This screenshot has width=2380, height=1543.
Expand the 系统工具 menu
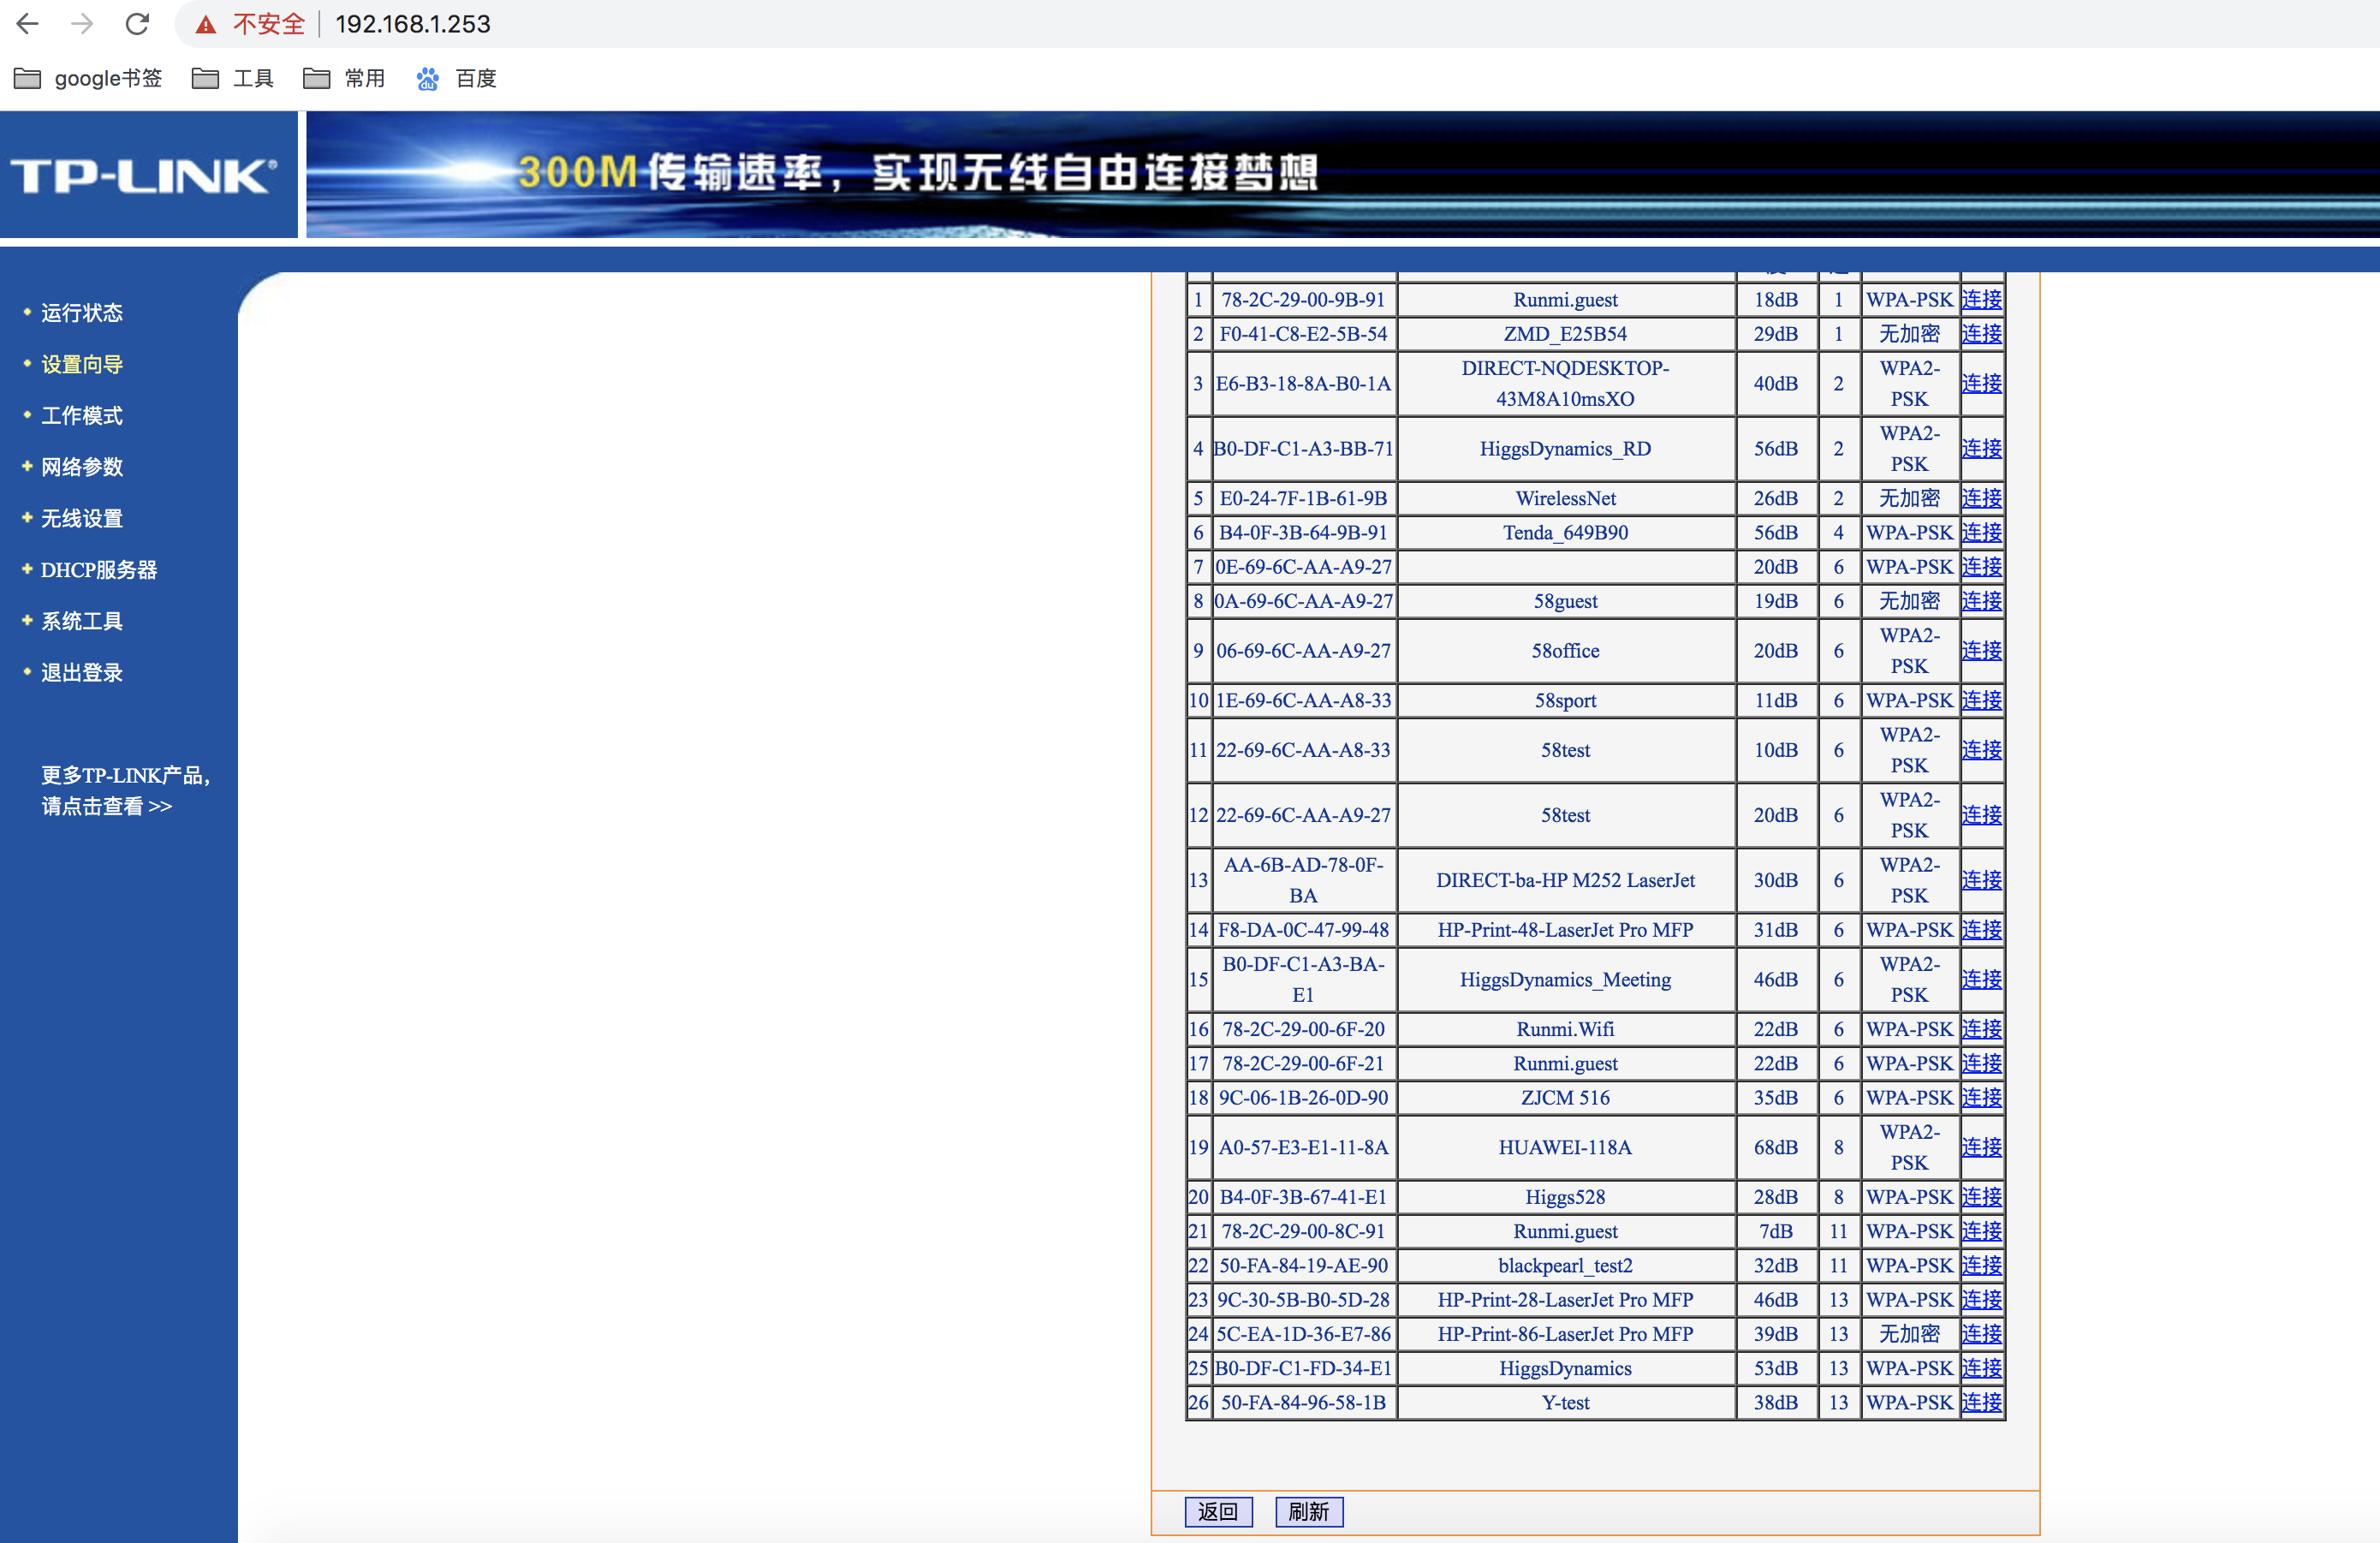82,621
